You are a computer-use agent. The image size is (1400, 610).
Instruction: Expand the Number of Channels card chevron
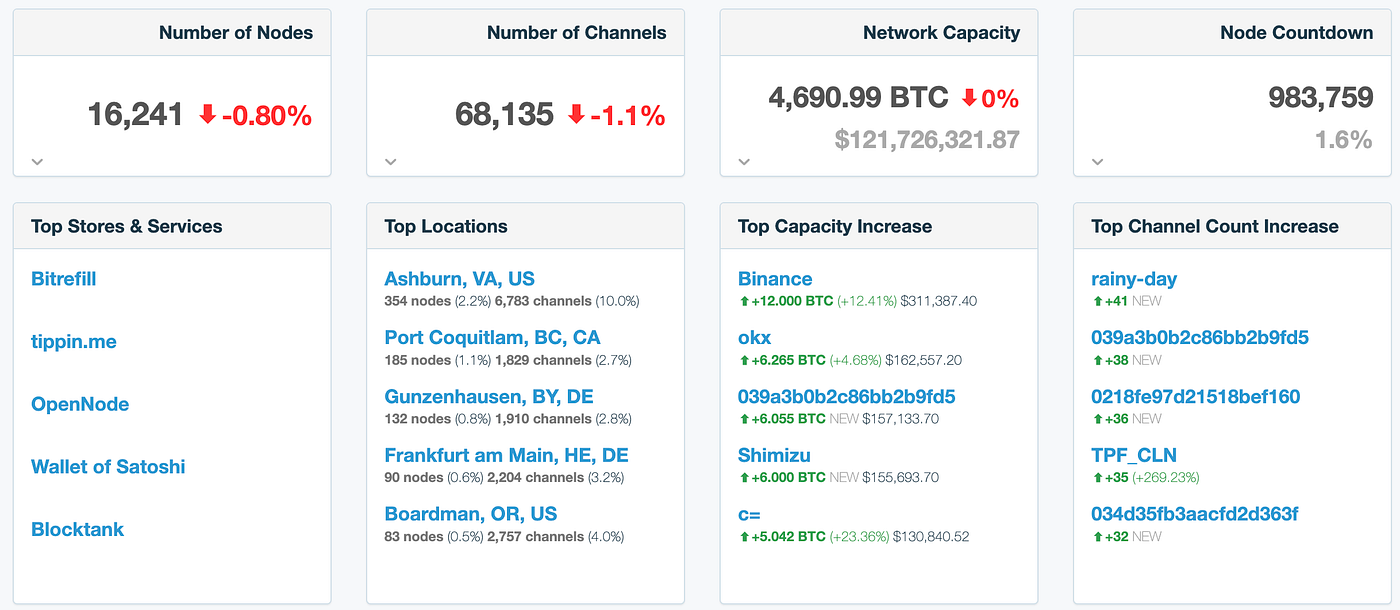pos(391,161)
